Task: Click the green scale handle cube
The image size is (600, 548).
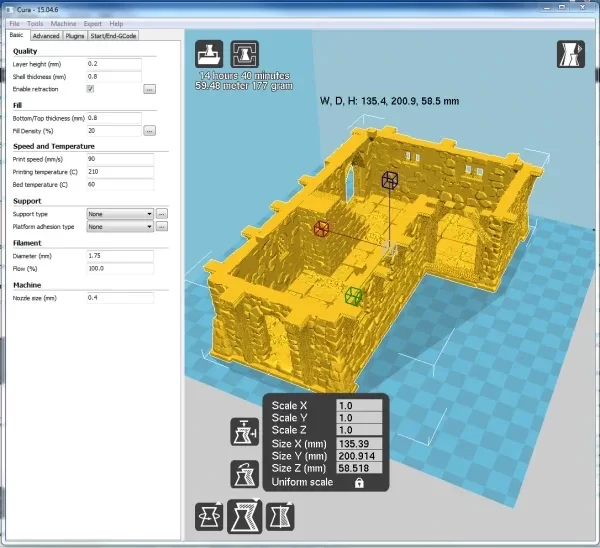Action: tap(353, 297)
